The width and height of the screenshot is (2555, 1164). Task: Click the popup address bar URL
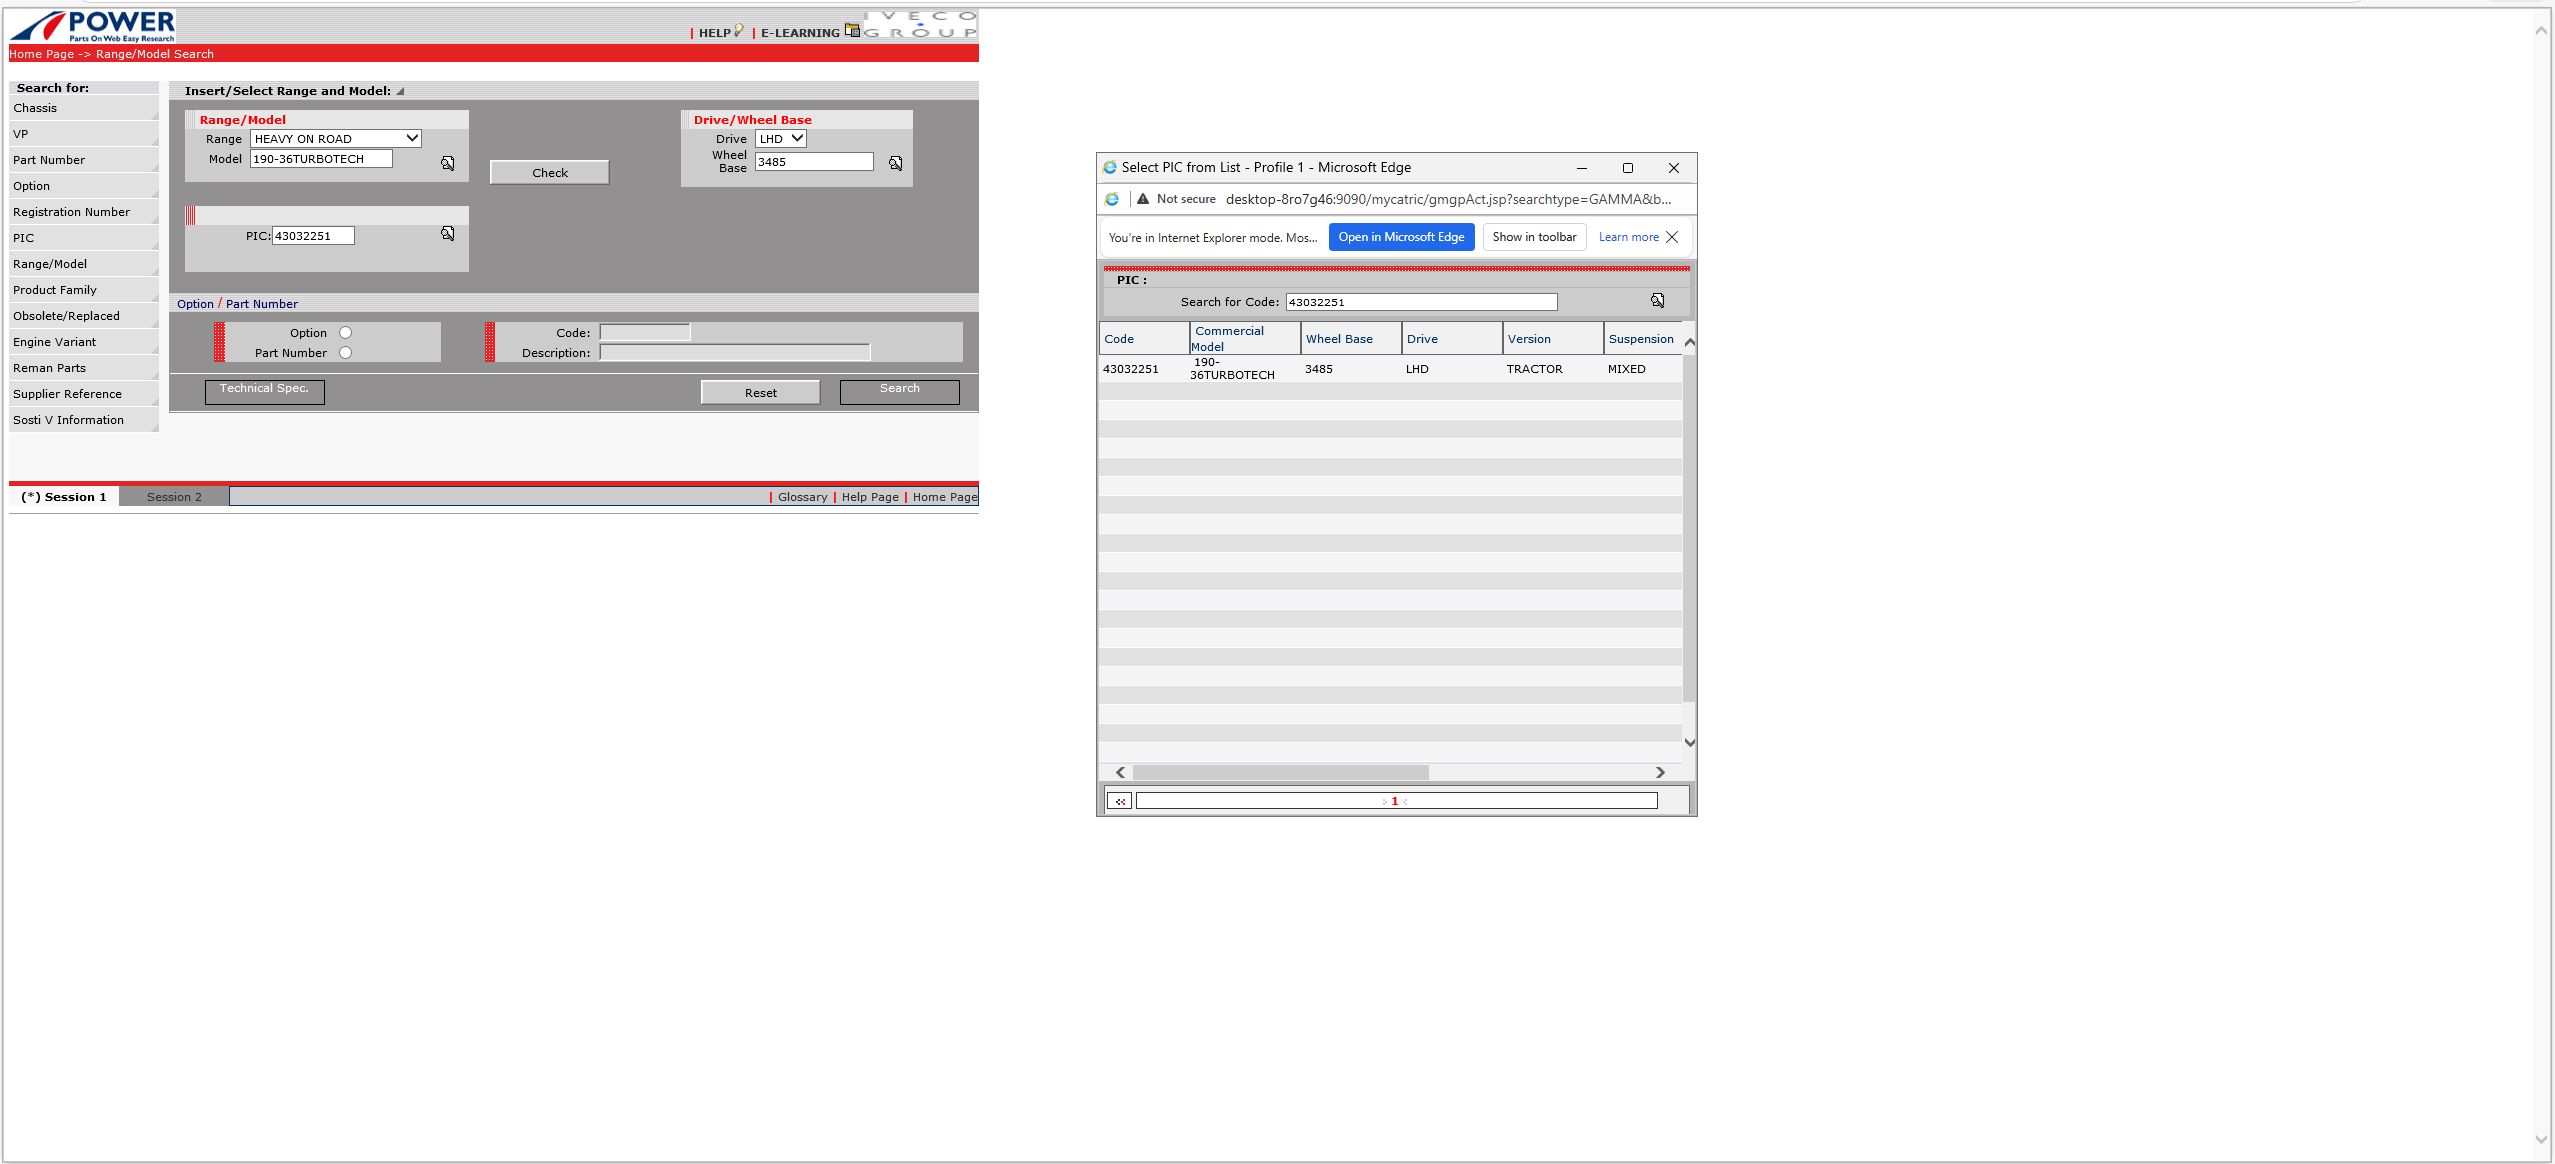(x=1448, y=199)
